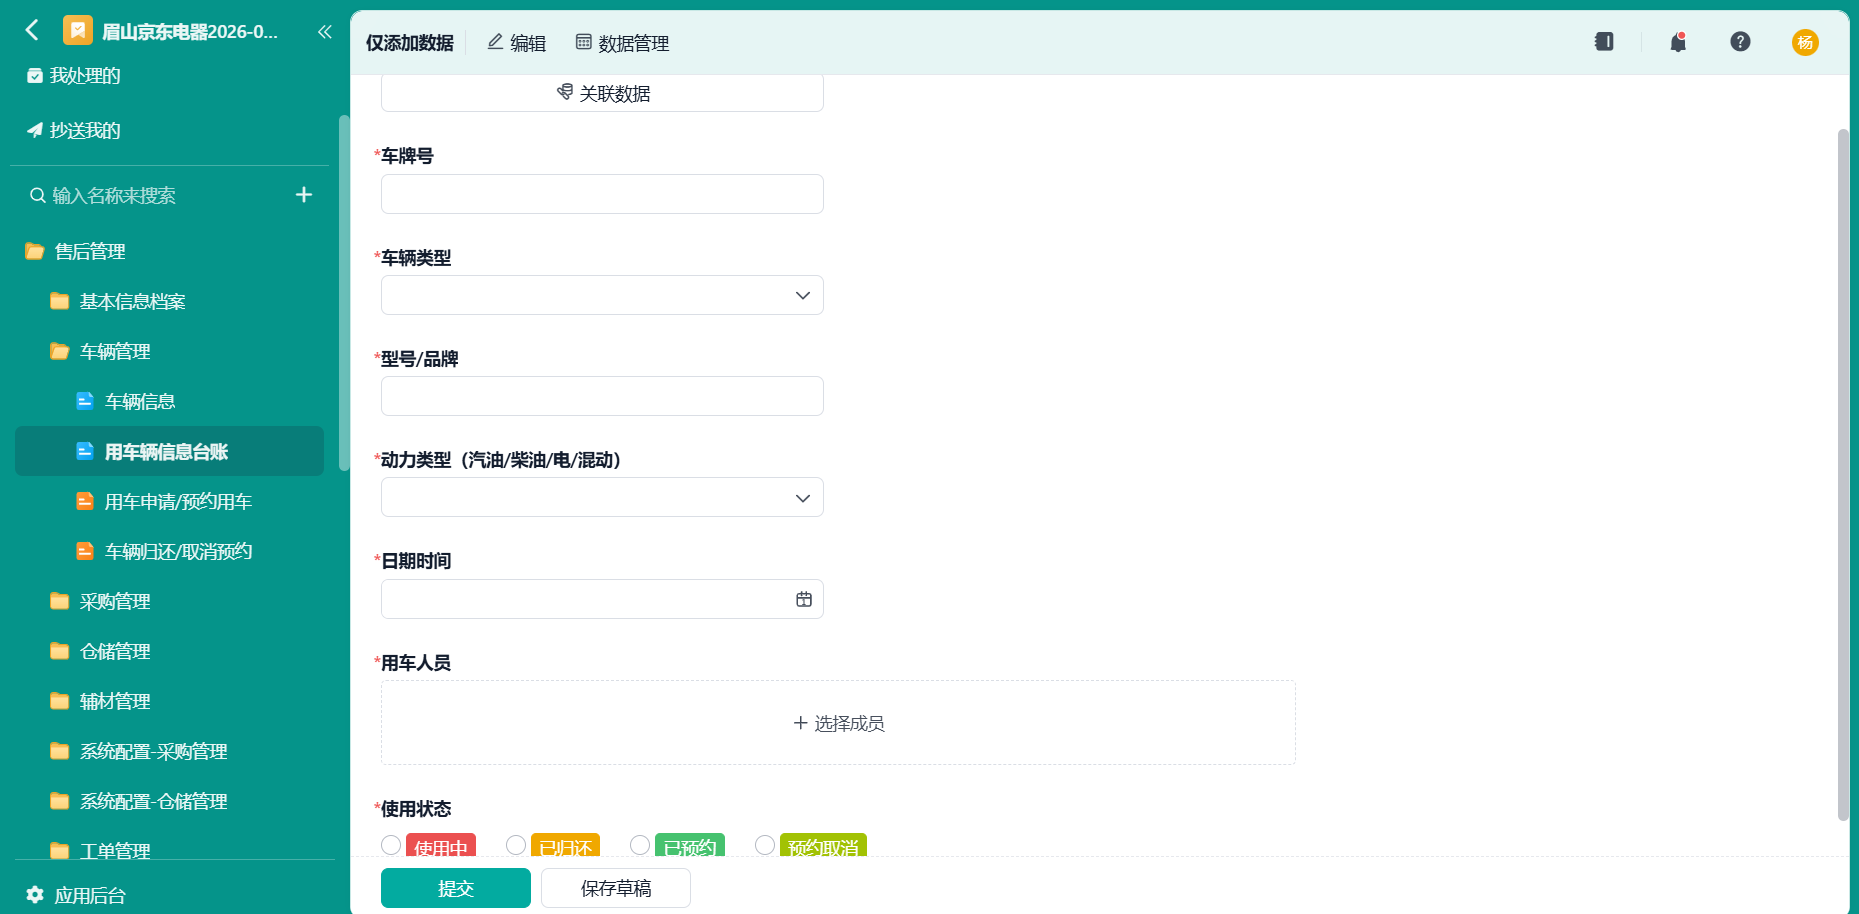Select the 已归还 radio option
The height and width of the screenshot is (914, 1859).
pos(516,845)
